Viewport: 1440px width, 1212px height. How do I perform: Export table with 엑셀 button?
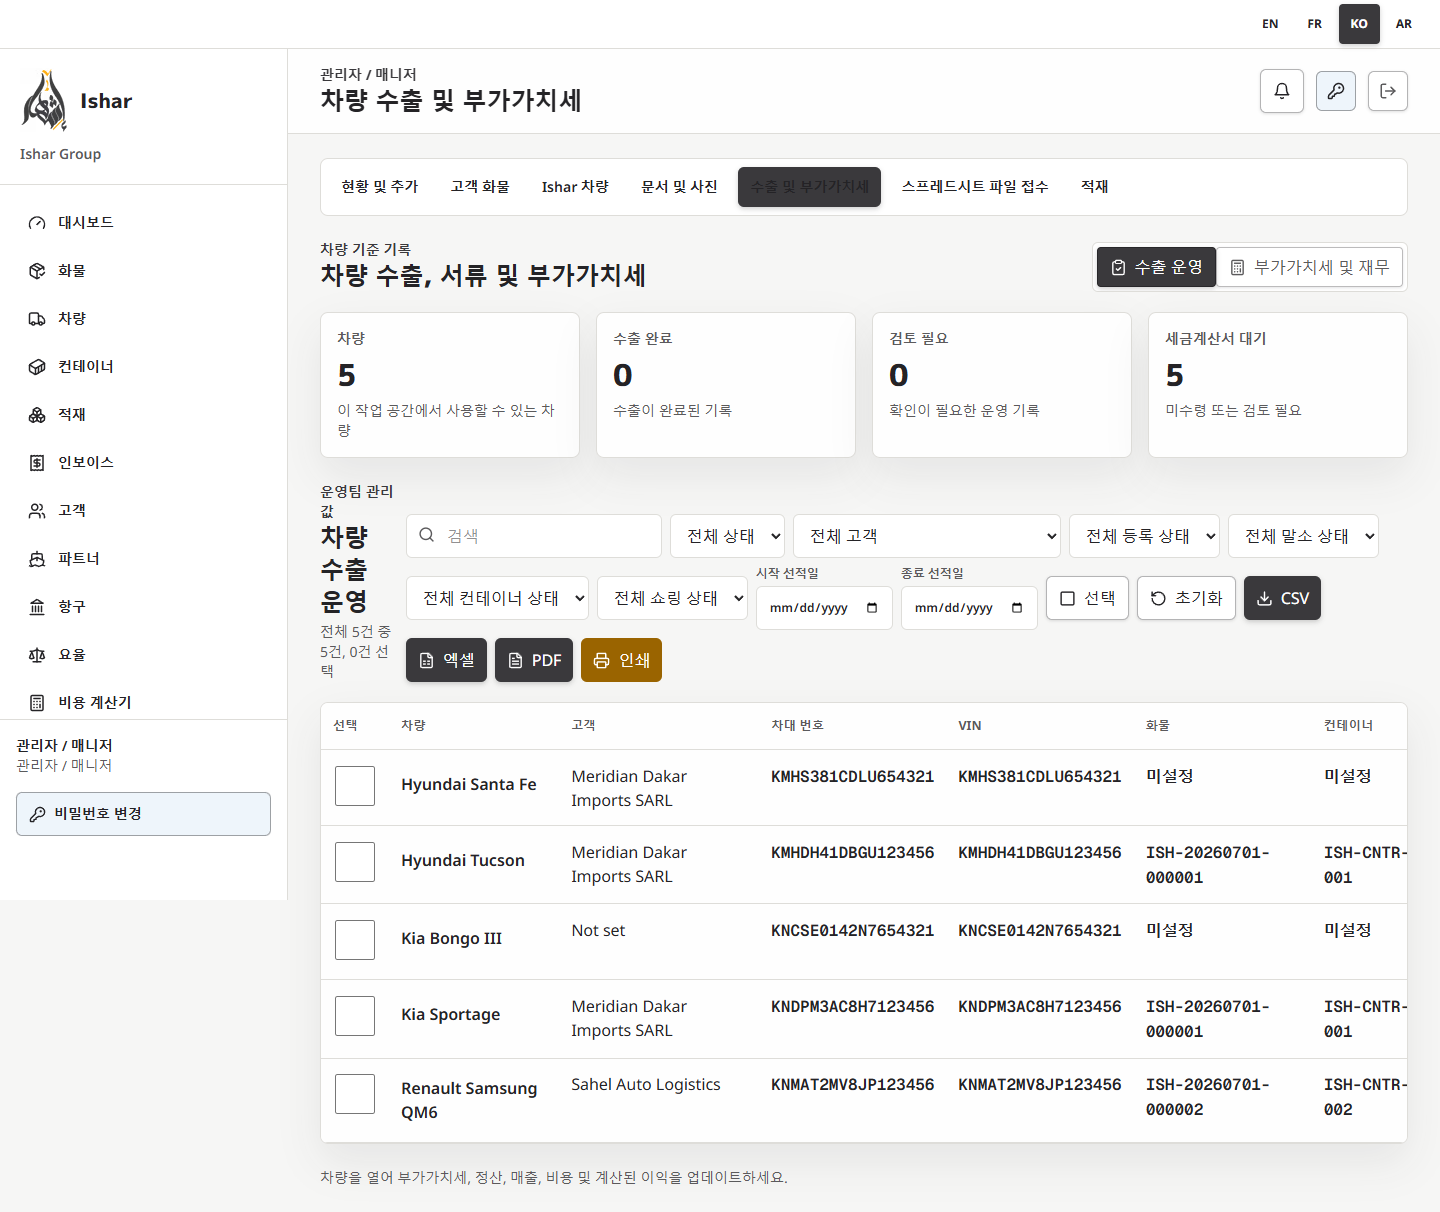[x=446, y=660]
